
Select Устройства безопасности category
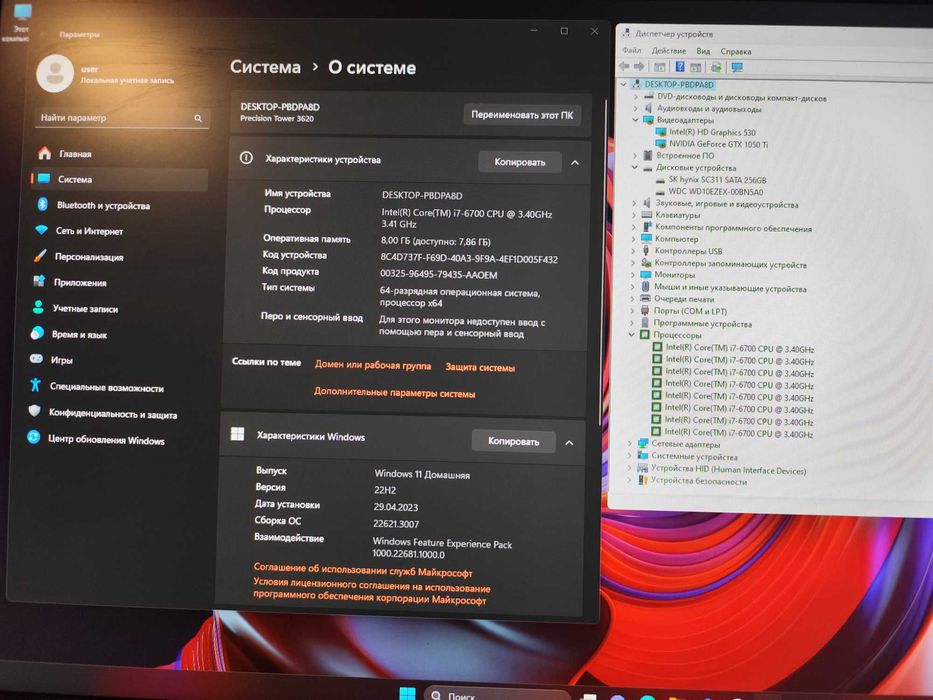(698, 481)
